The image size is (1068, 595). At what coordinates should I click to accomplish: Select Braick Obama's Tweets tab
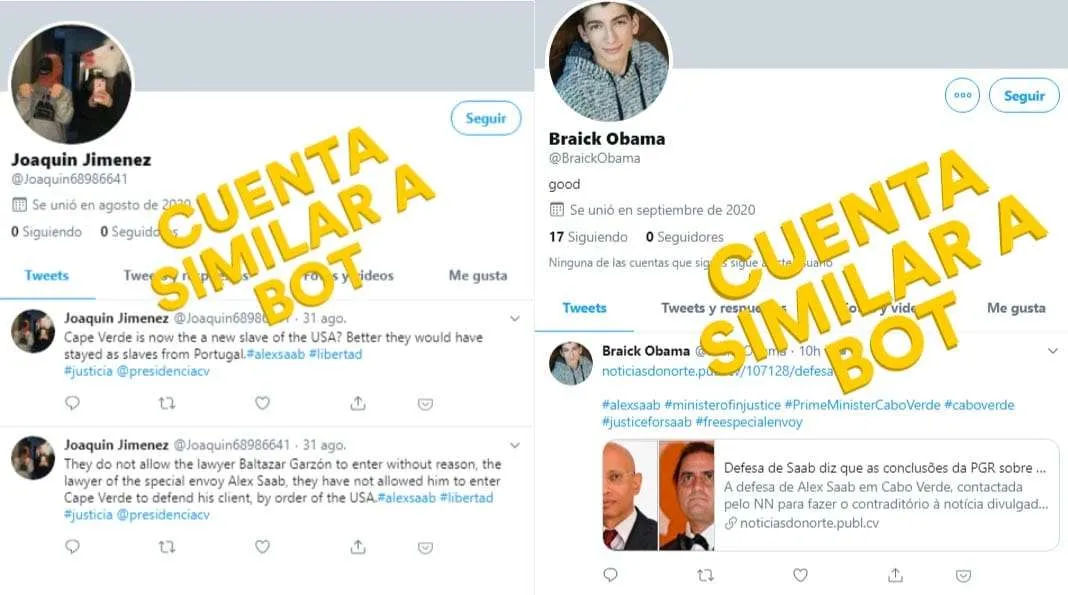[584, 308]
